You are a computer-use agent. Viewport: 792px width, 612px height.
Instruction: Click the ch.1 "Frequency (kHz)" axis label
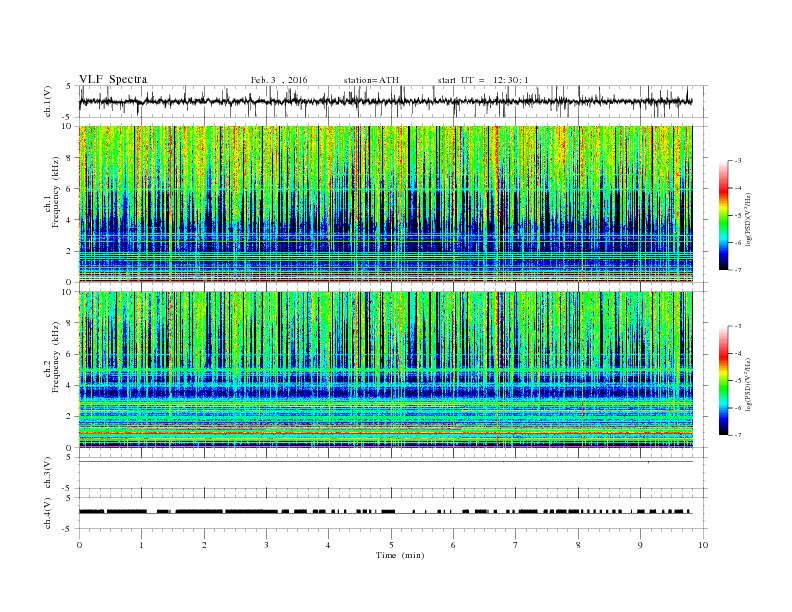click(56, 191)
